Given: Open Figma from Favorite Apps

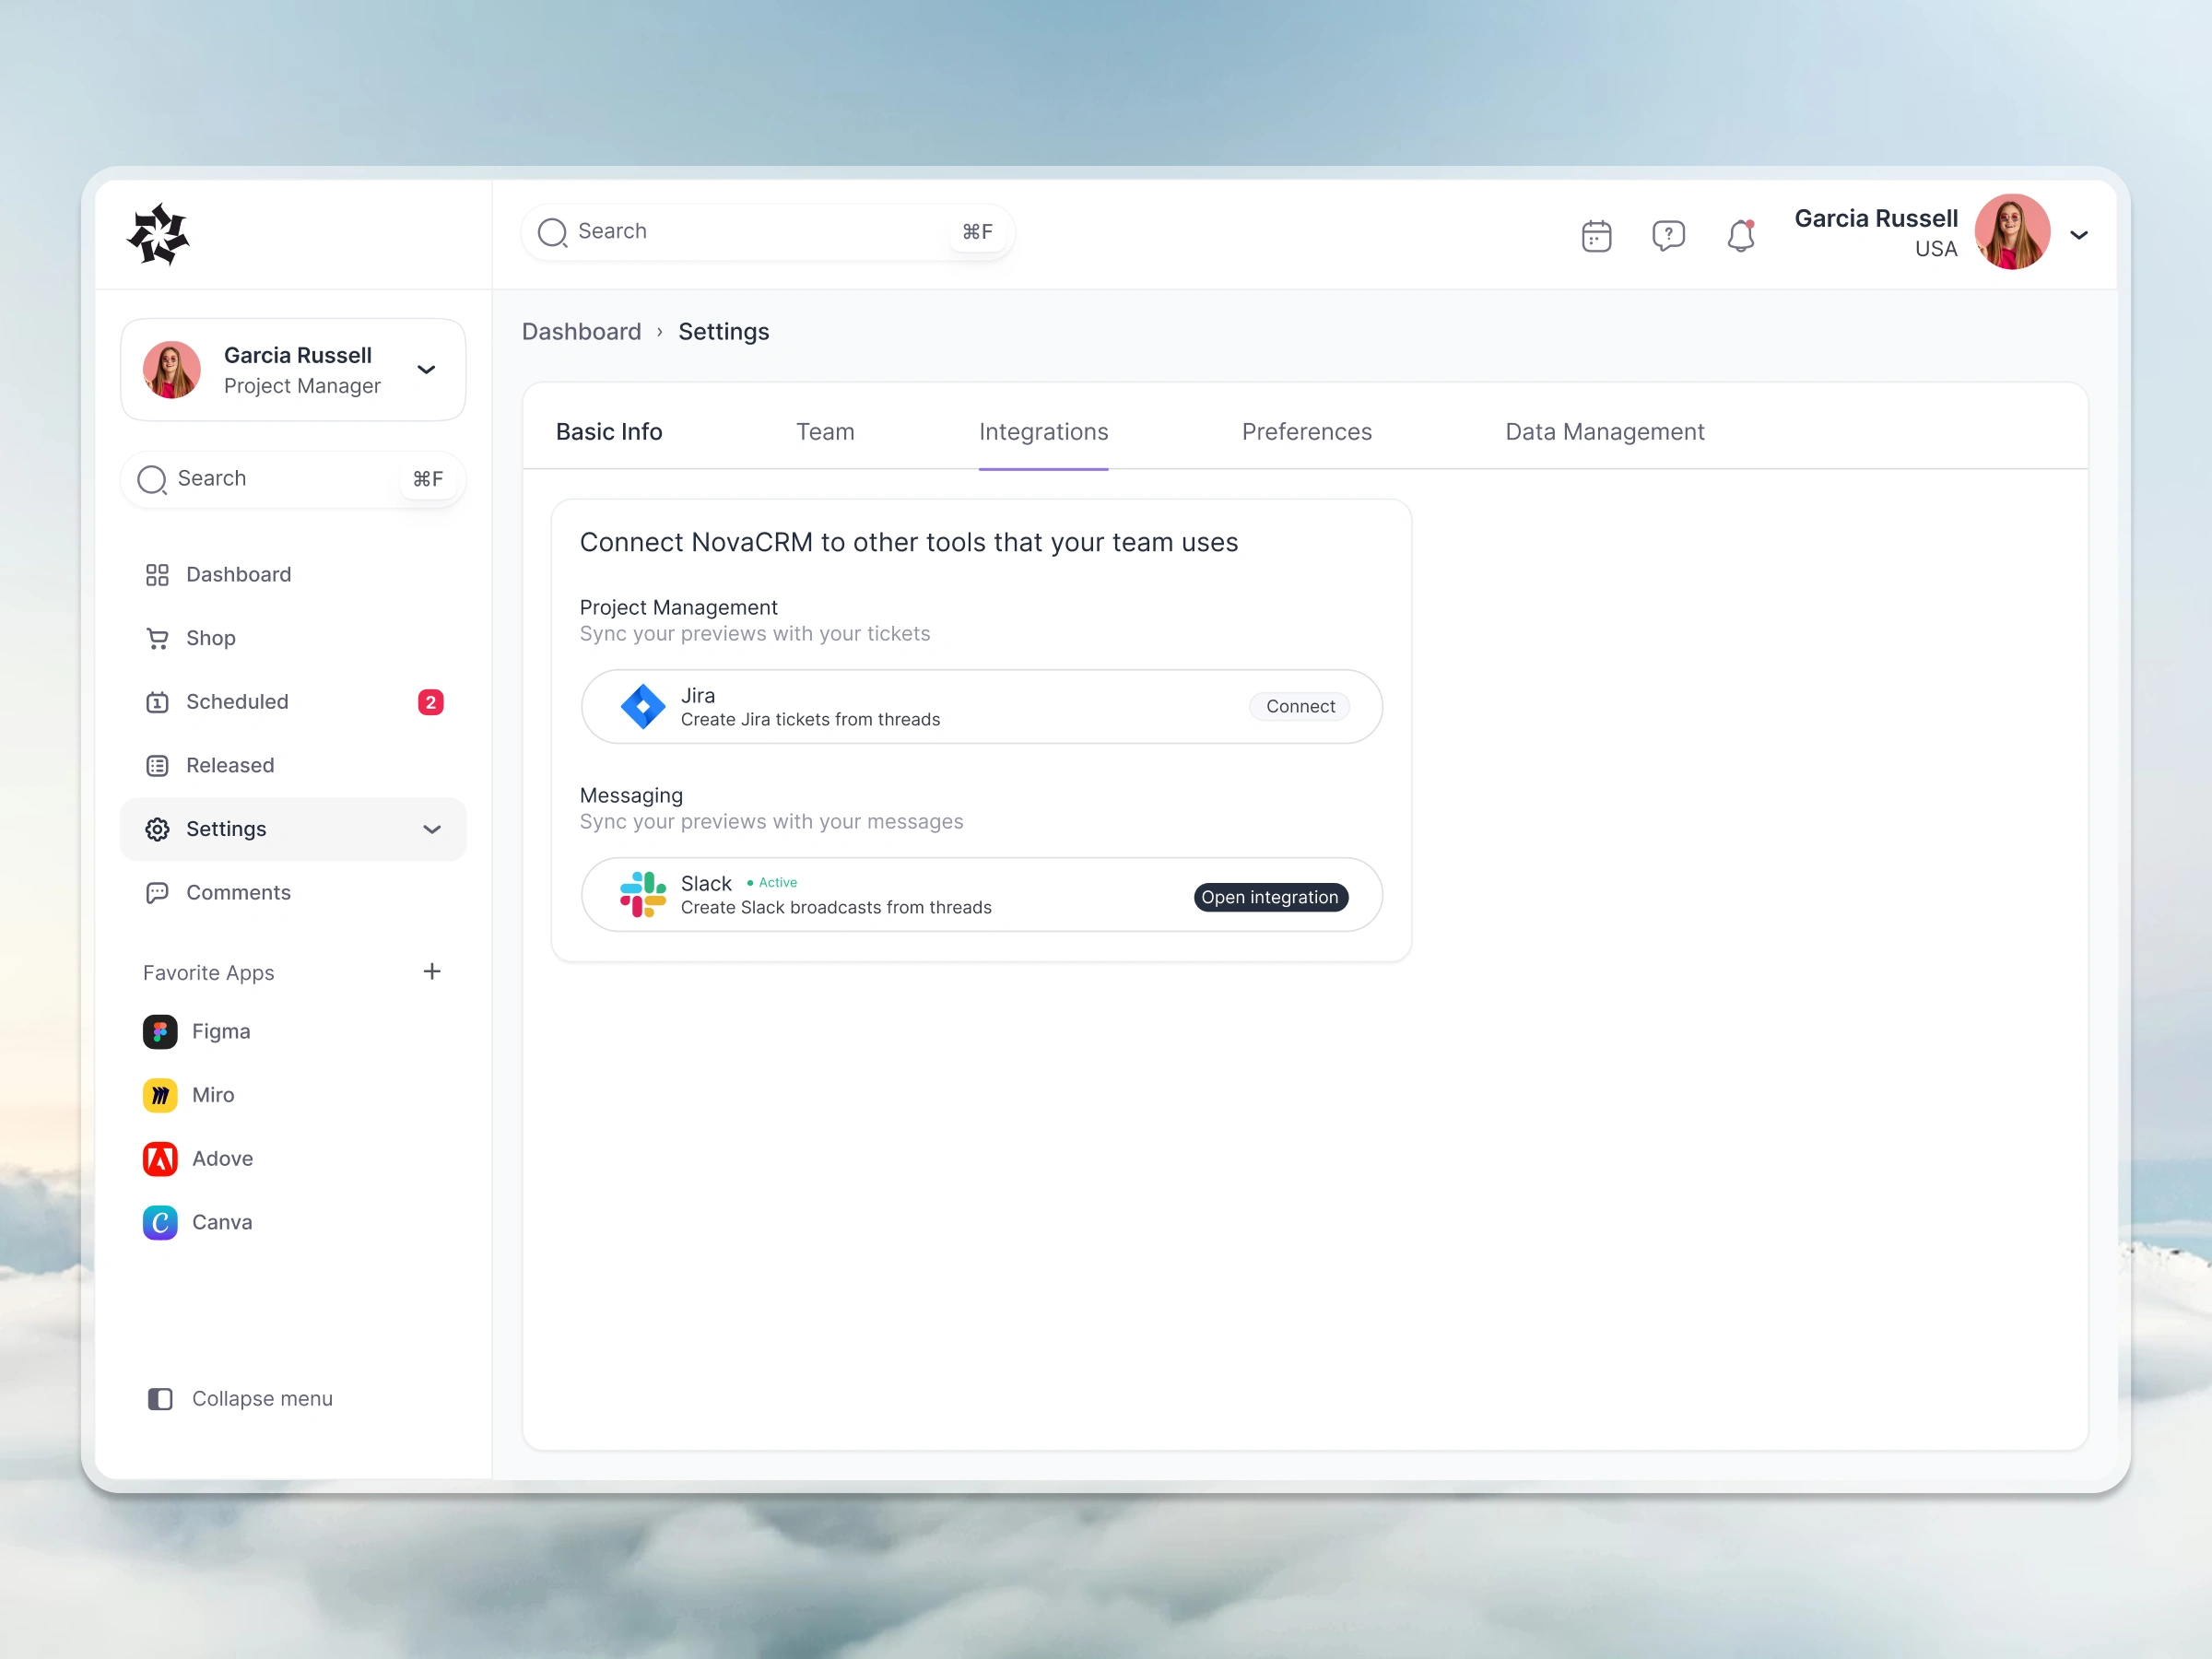Looking at the screenshot, I should coord(221,1032).
